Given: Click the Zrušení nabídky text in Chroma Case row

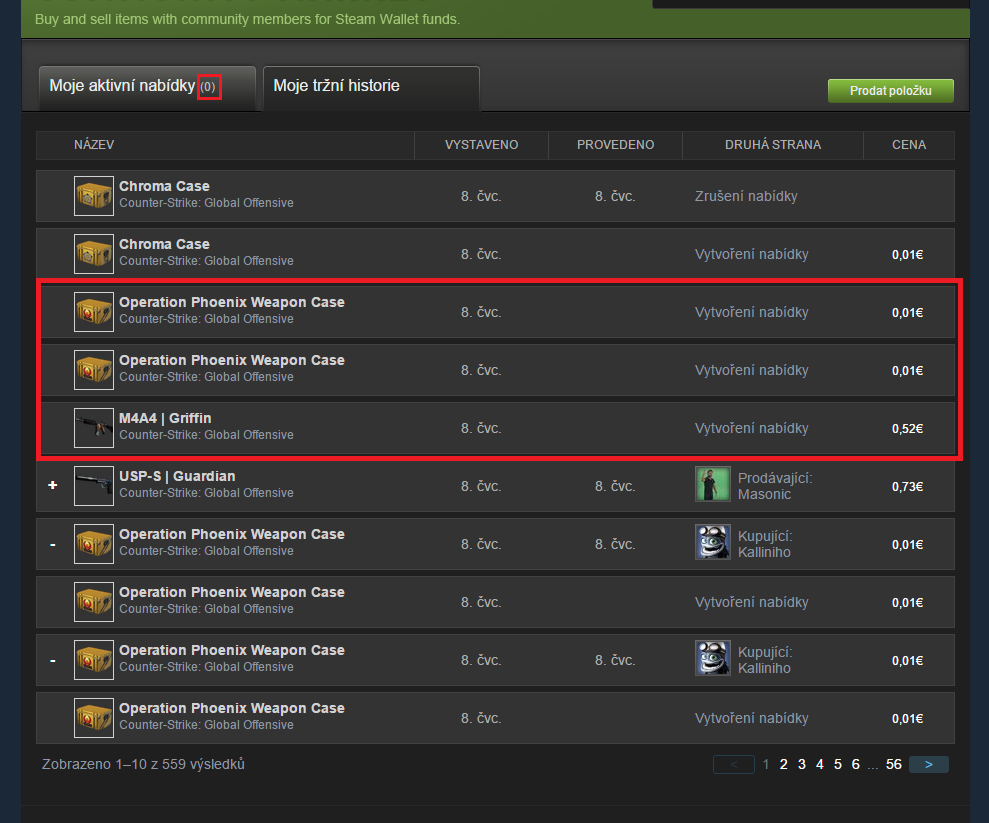Looking at the screenshot, I should point(746,196).
